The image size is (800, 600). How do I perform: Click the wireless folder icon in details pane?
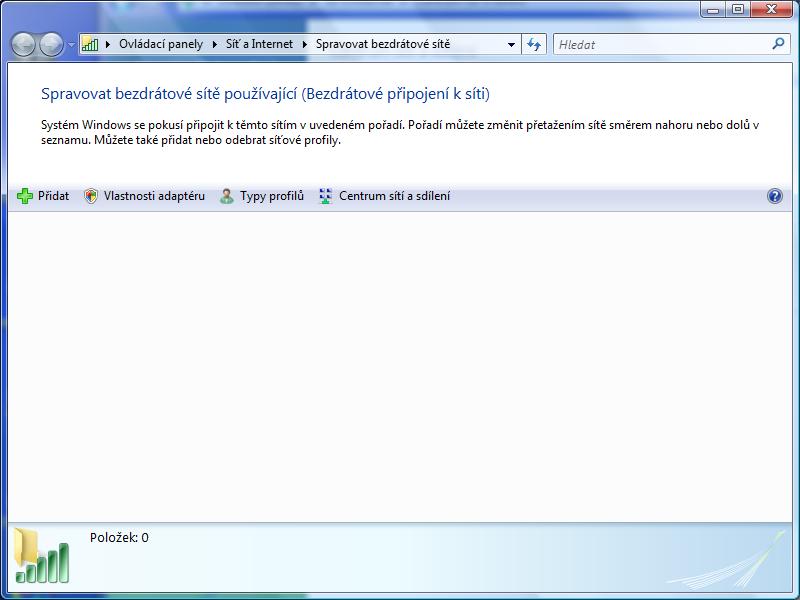coord(41,555)
